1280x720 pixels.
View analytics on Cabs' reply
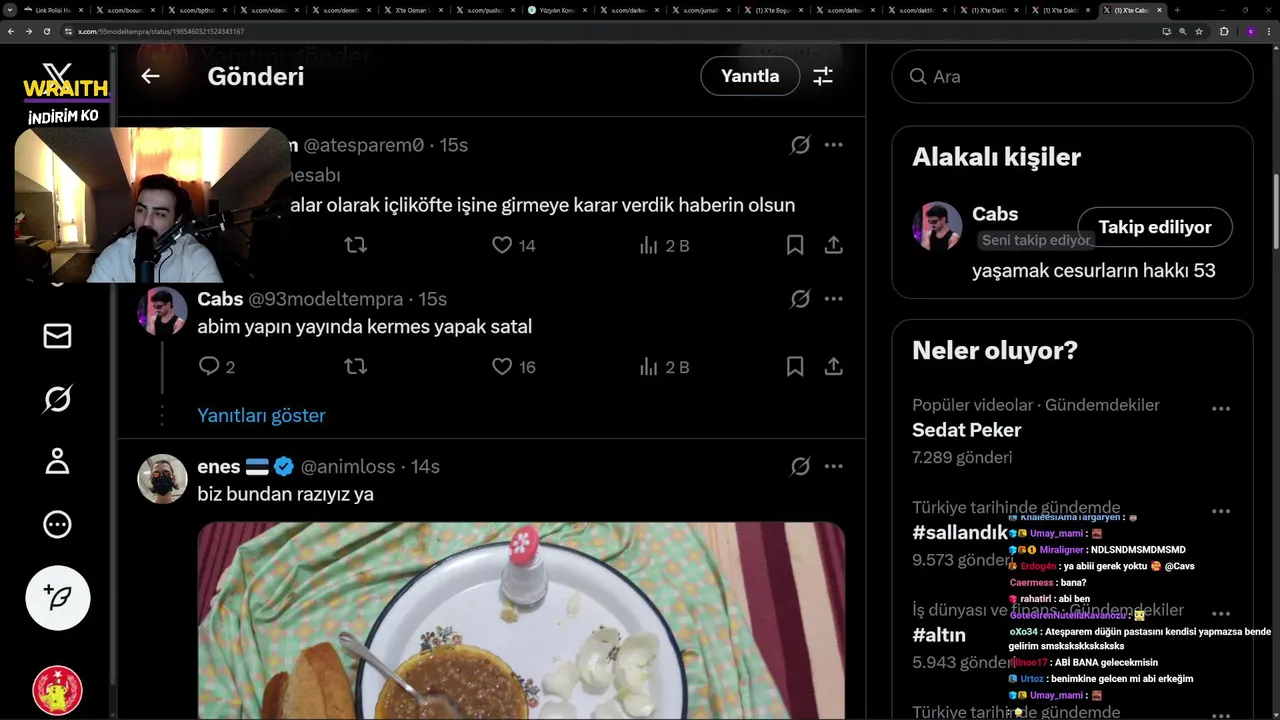click(x=664, y=367)
